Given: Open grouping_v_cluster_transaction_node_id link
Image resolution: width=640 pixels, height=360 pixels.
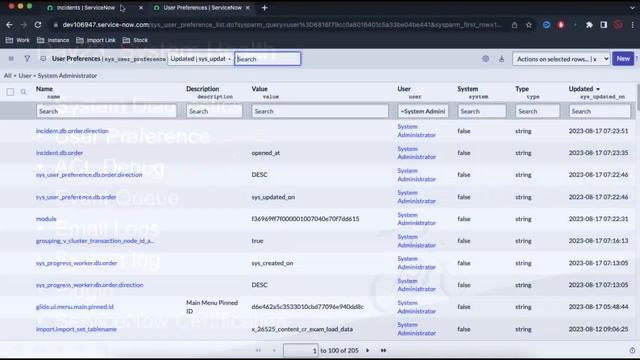Looking at the screenshot, I should point(95,241).
